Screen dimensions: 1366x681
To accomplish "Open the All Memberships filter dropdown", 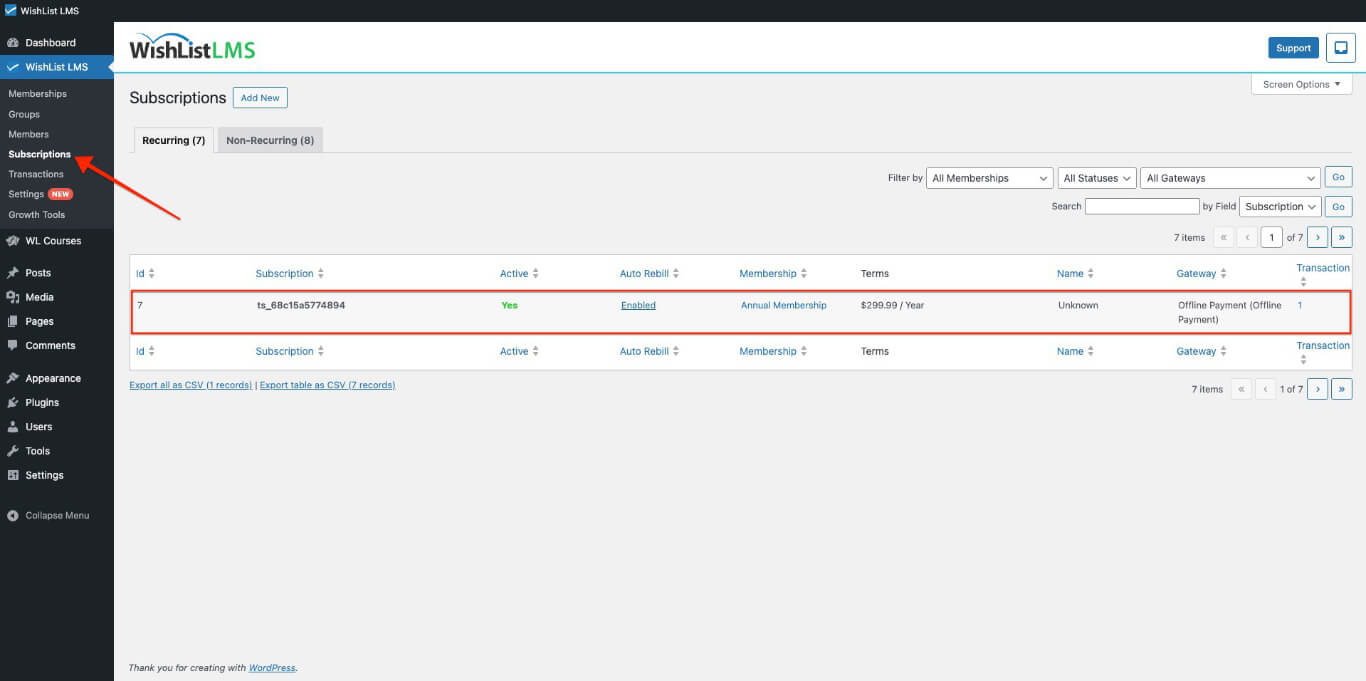I will tap(988, 177).
